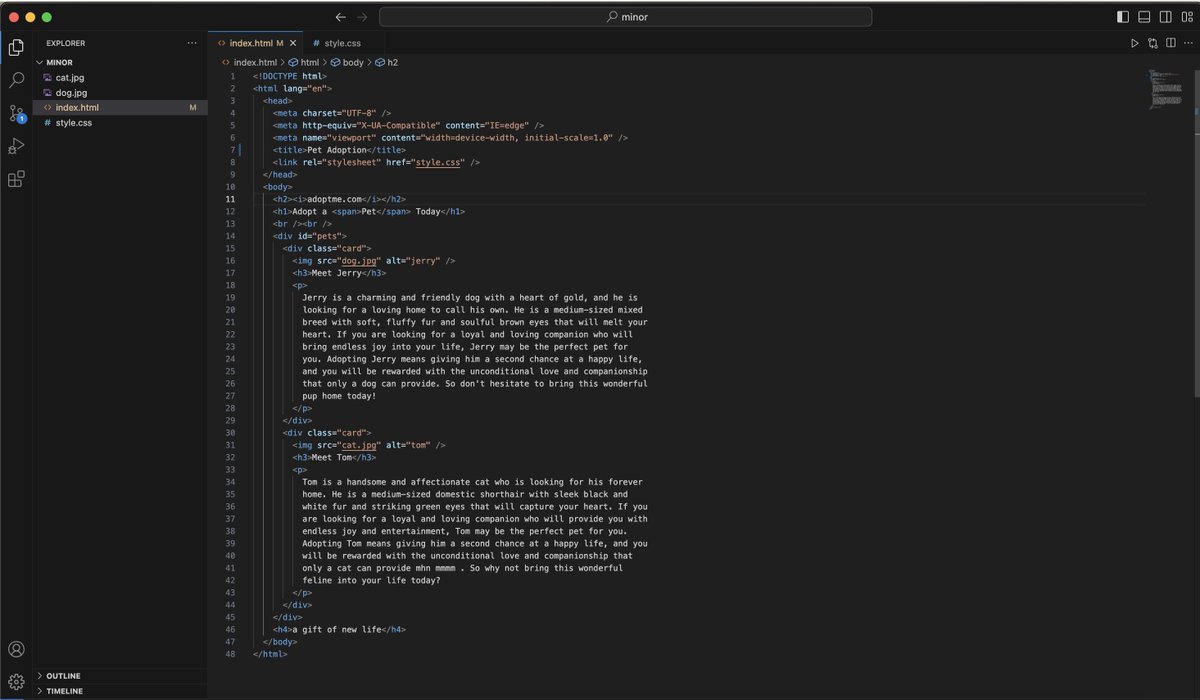Click the closing </html> tag line
Image resolution: width=1200 pixels, height=700 pixels.
270,654
